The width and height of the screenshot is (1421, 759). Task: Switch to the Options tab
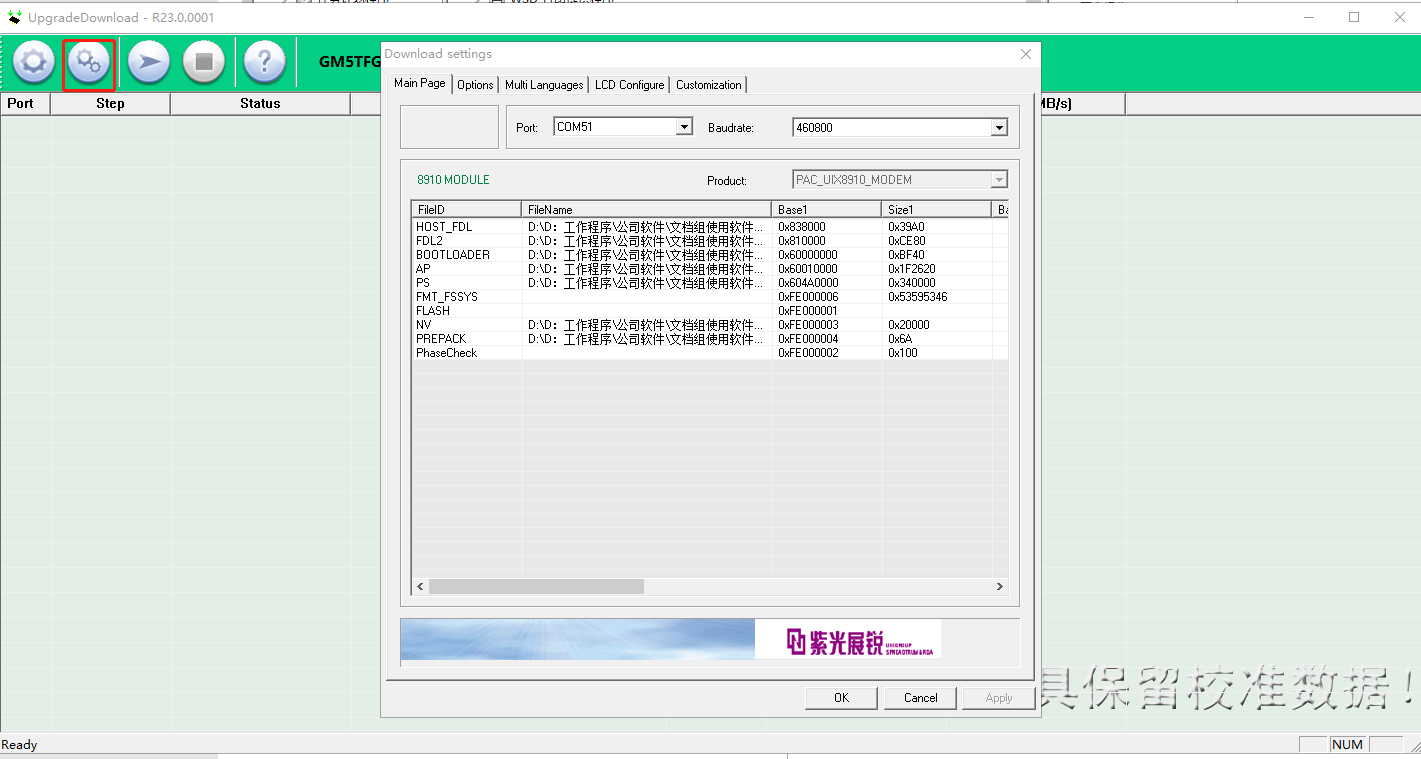pyautogui.click(x=475, y=85)
